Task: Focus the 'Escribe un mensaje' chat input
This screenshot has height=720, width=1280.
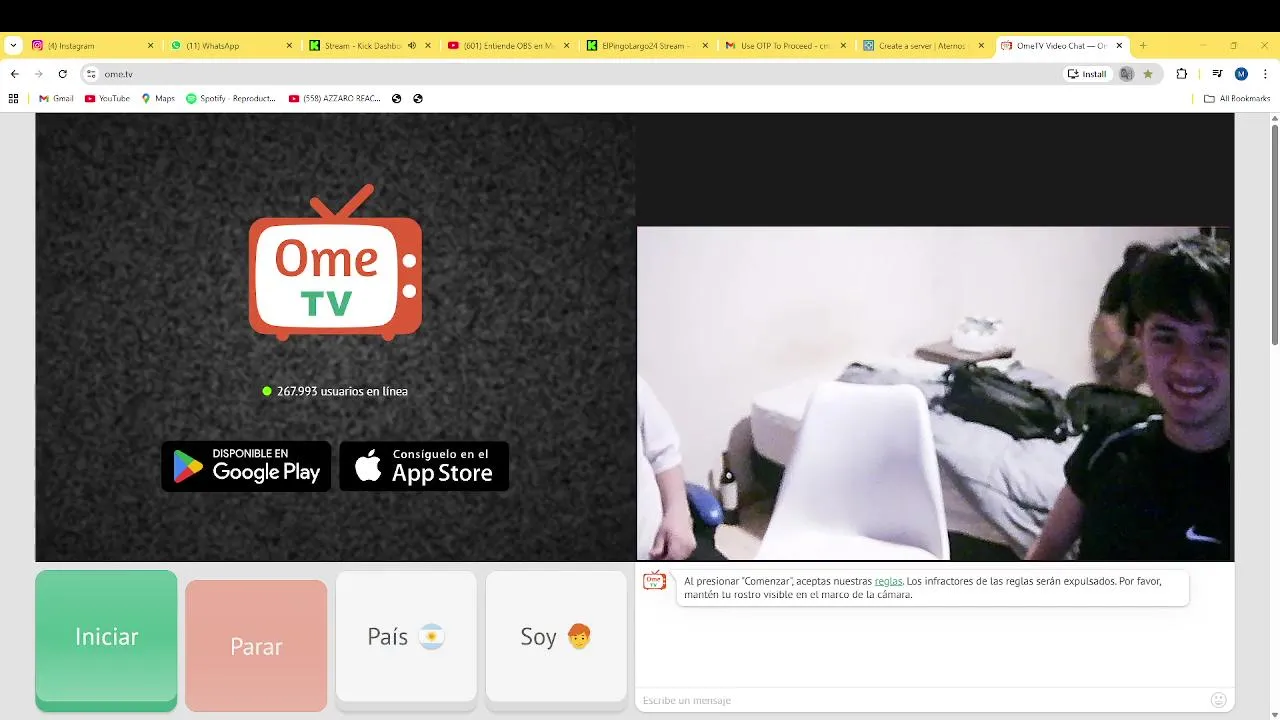Action: pos(920,700)
